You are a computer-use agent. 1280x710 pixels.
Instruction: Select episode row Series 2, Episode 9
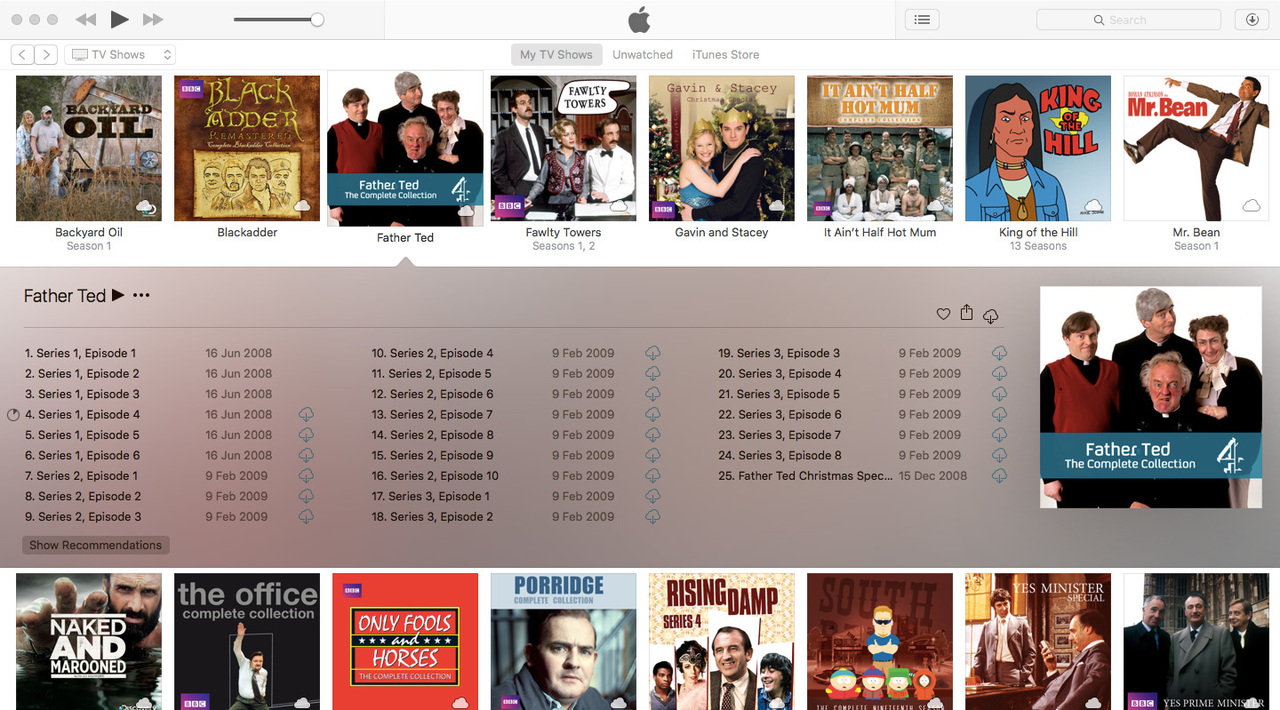(517, 455)
